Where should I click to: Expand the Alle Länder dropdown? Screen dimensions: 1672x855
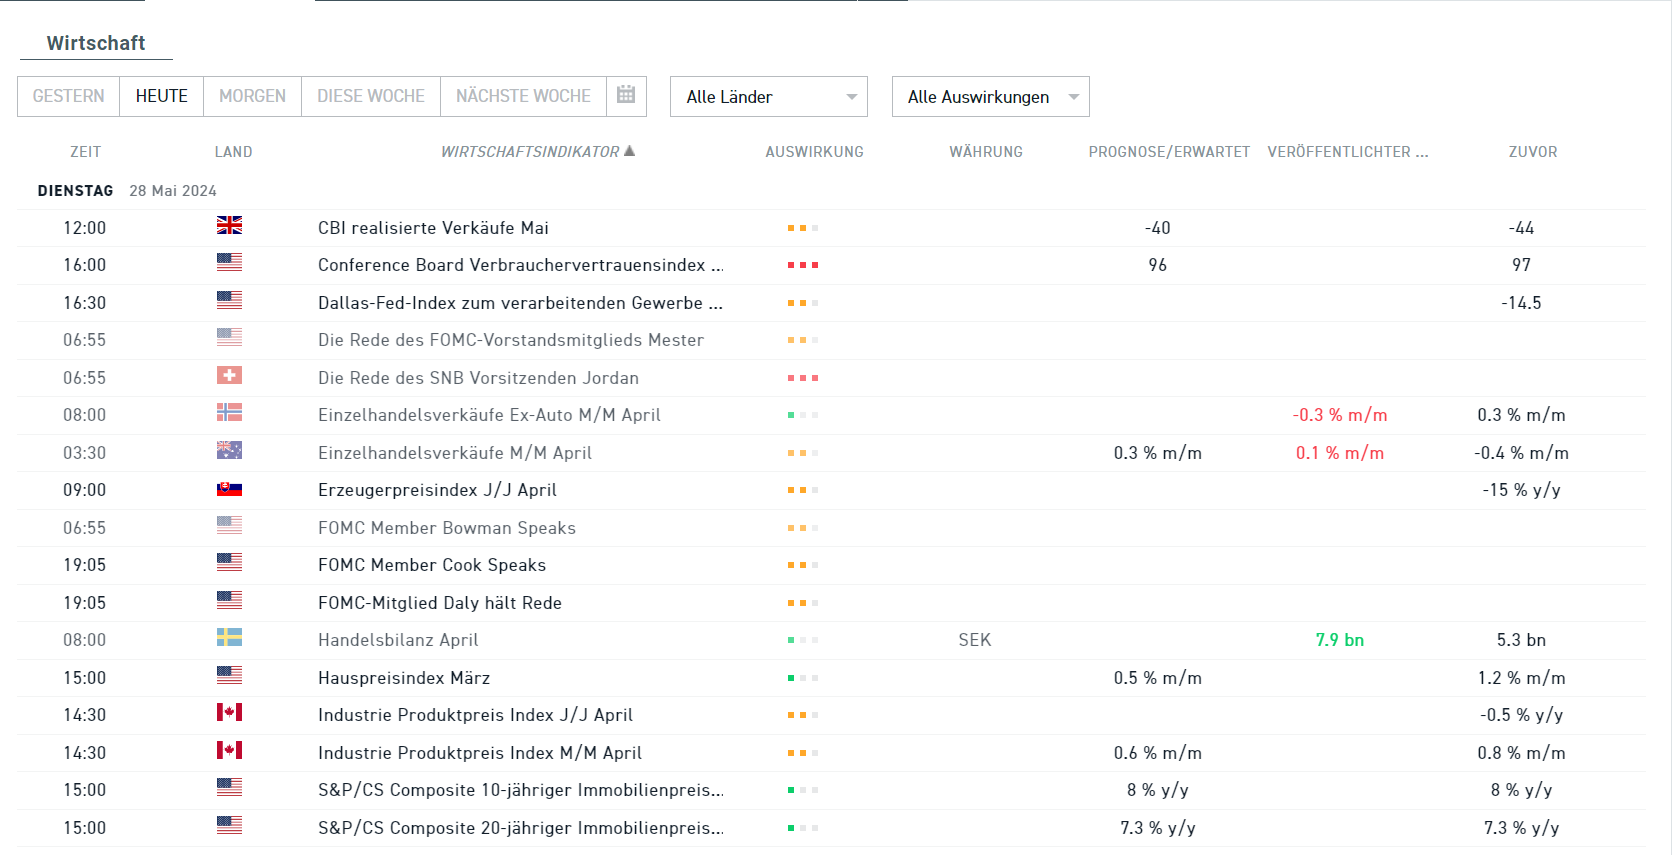[768, 97]
